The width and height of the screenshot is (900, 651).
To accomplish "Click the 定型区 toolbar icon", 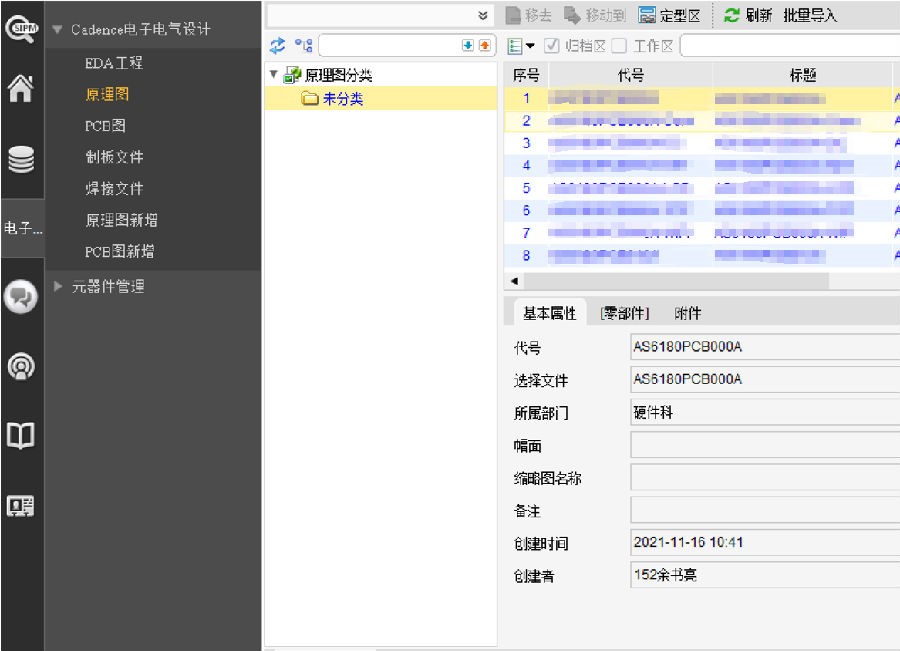I will tap(647, 15).
